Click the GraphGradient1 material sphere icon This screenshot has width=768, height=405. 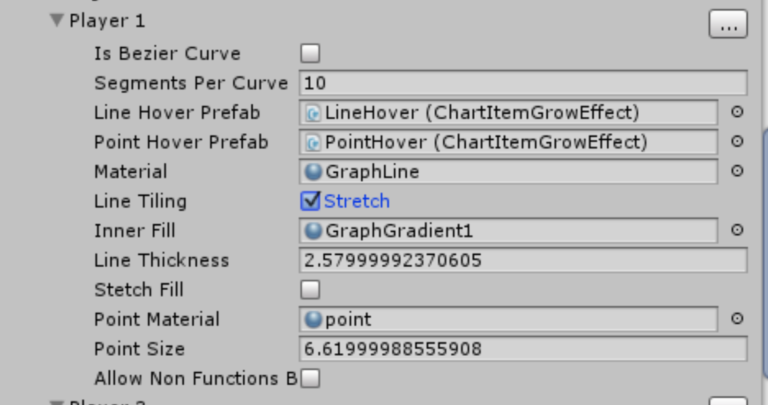click(313, 231)
